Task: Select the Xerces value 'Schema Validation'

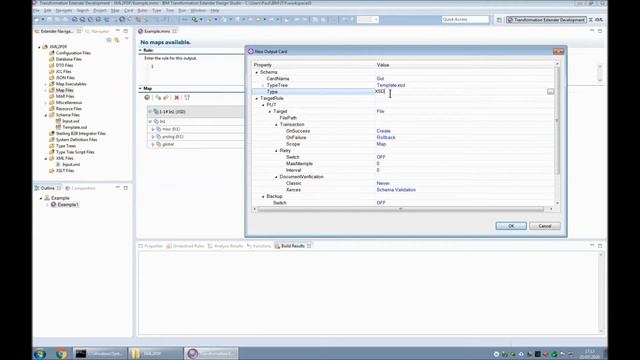Action: (396, 189)
